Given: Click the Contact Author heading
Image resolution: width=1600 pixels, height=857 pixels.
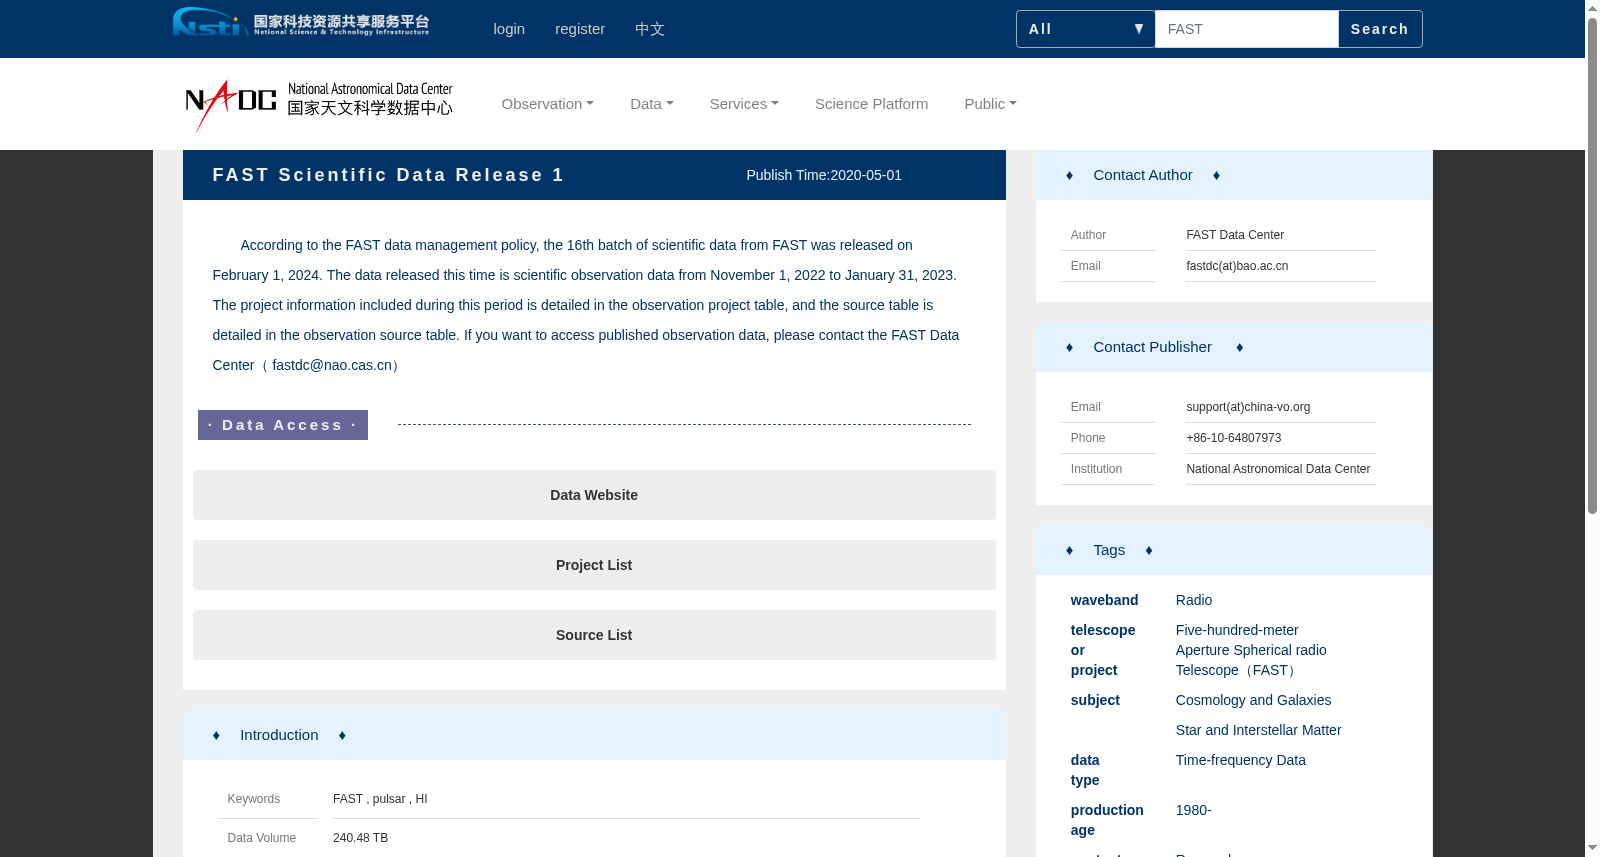Looking at the screenshot, I should (1143, 175).
